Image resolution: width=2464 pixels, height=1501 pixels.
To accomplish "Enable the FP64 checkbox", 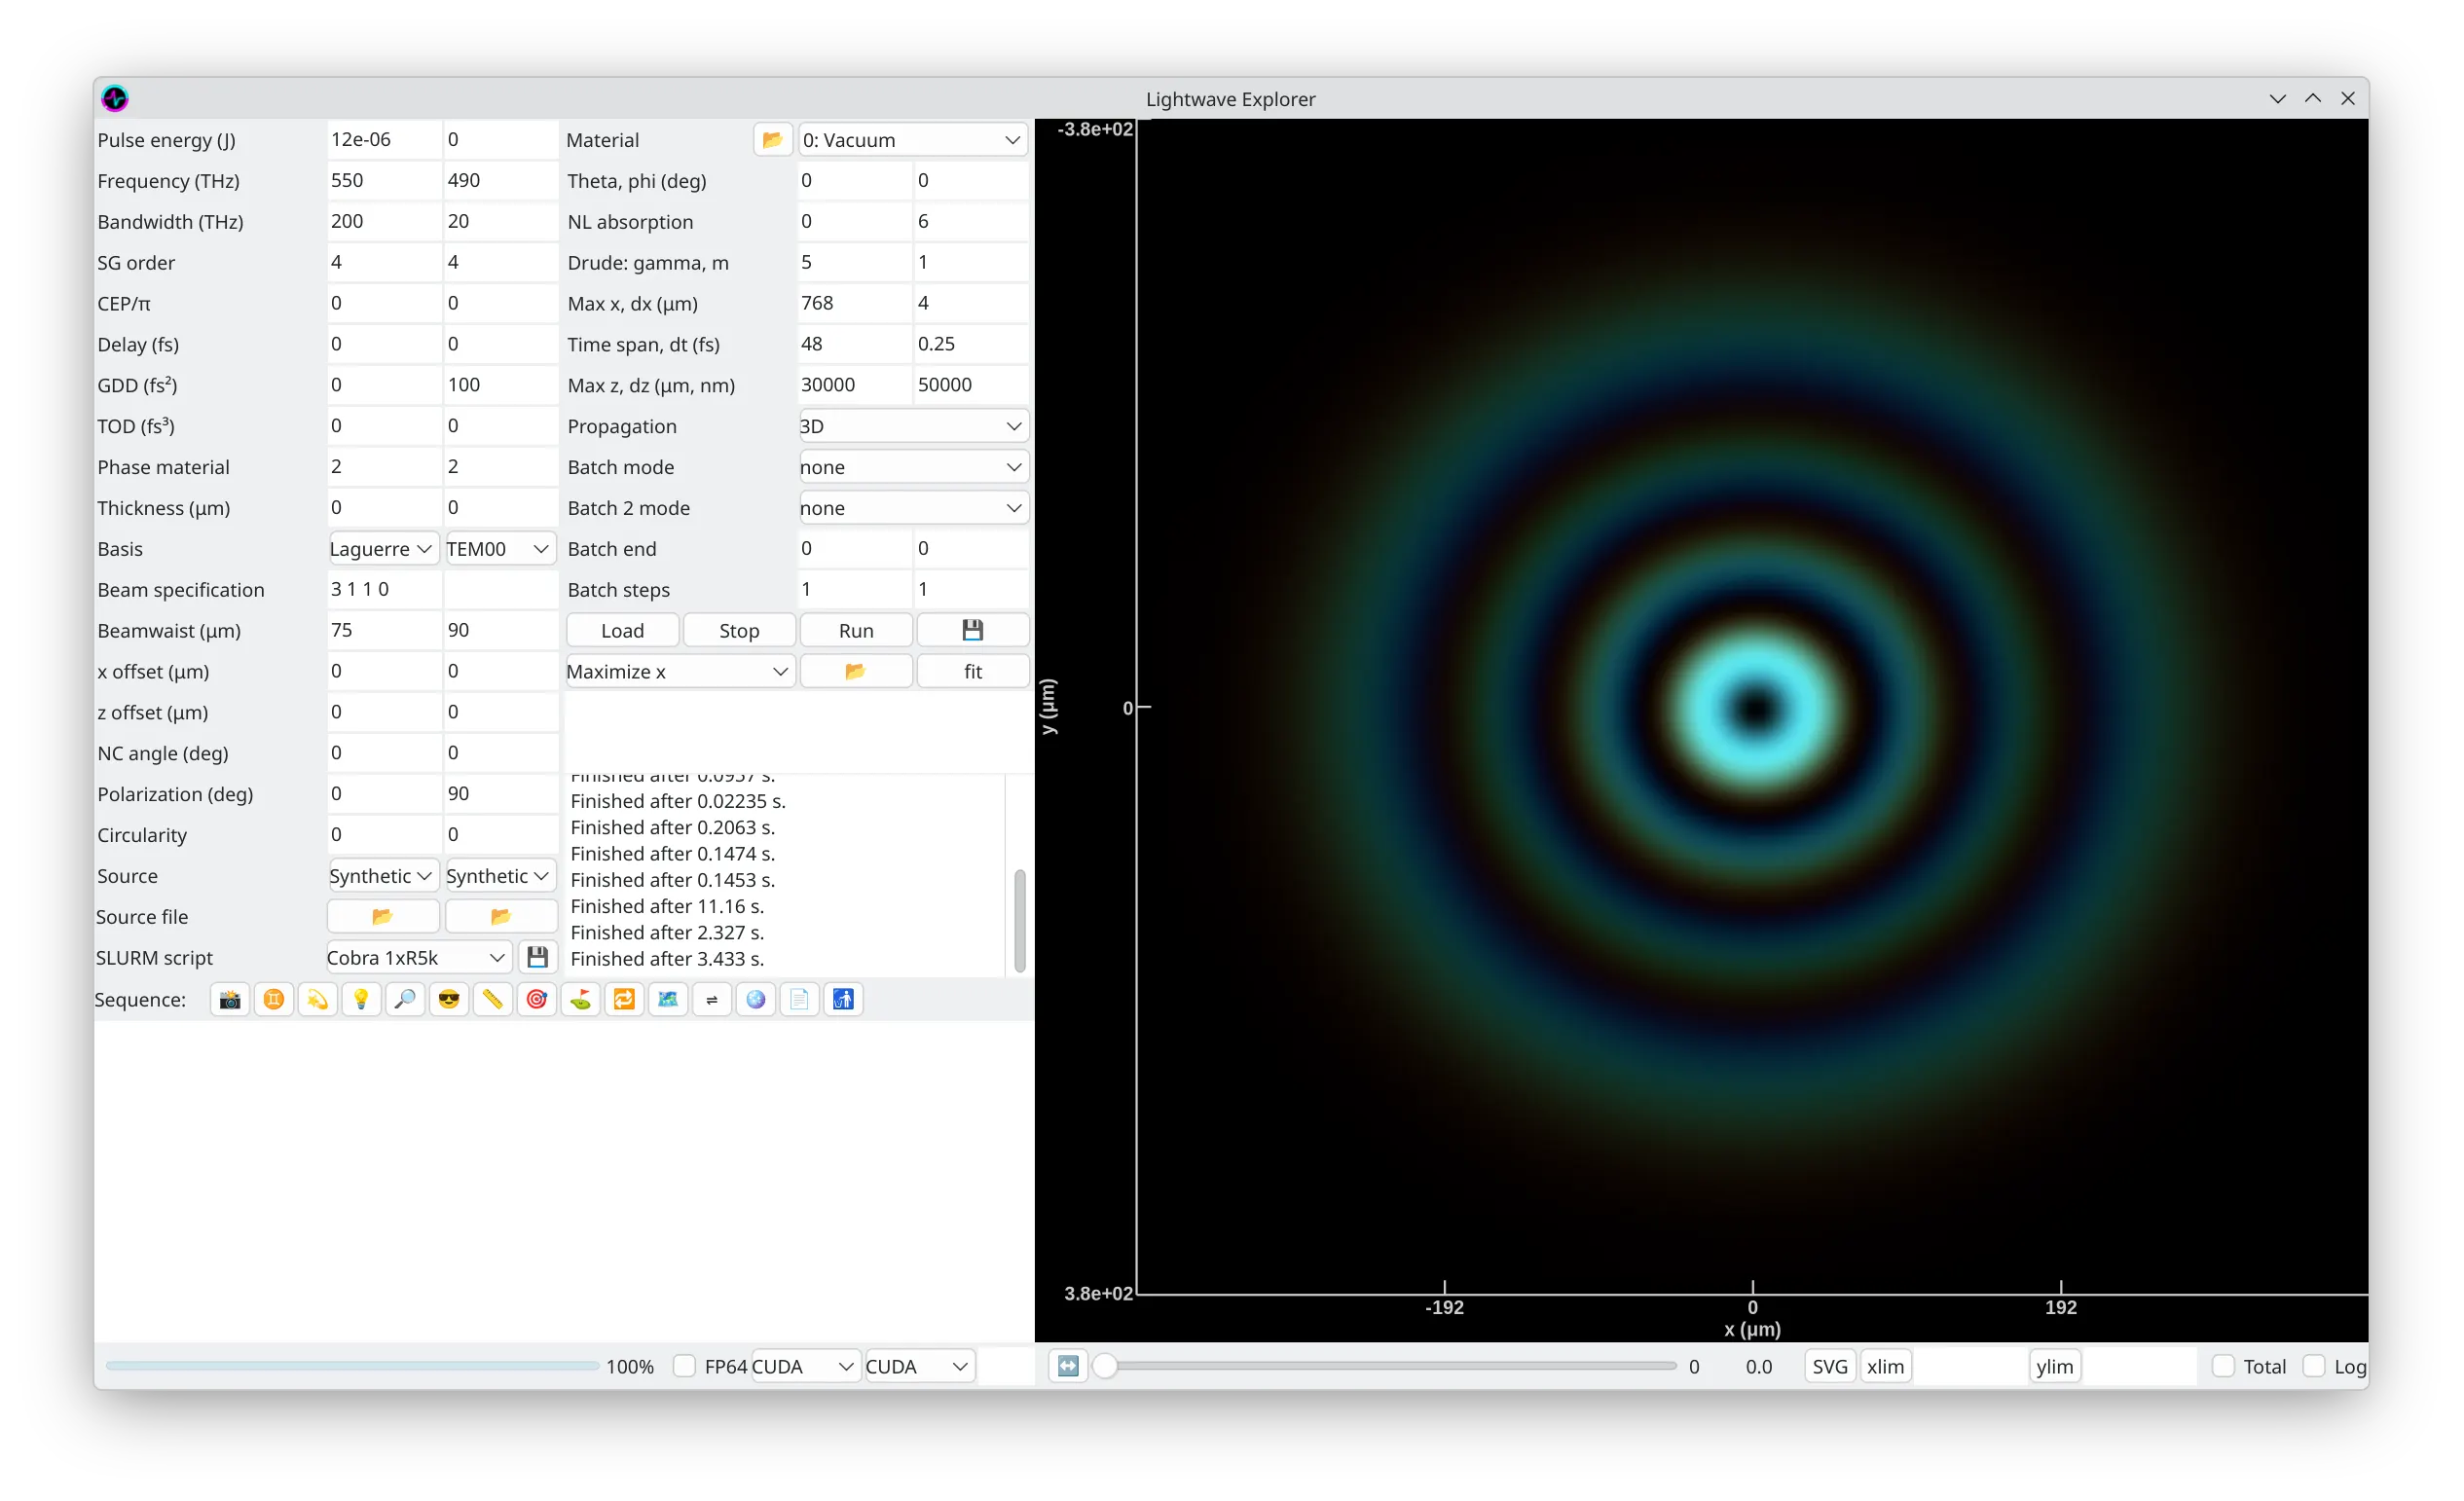I will [x=684, y=1366].
